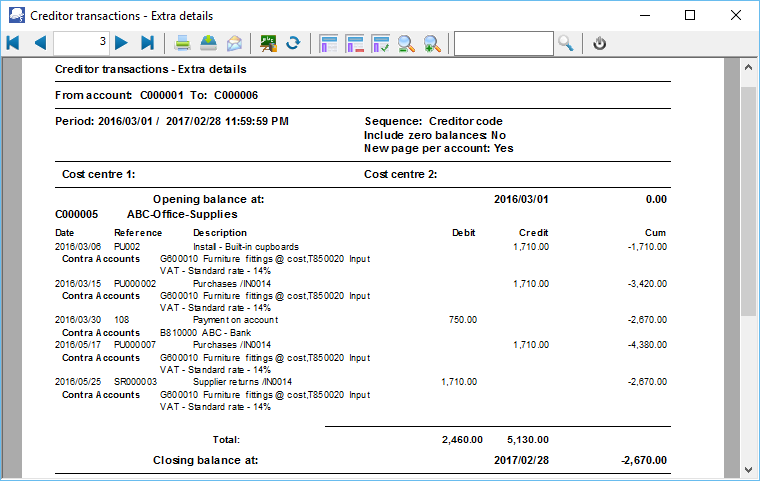Close the preview with the power icon

[600, 43]
